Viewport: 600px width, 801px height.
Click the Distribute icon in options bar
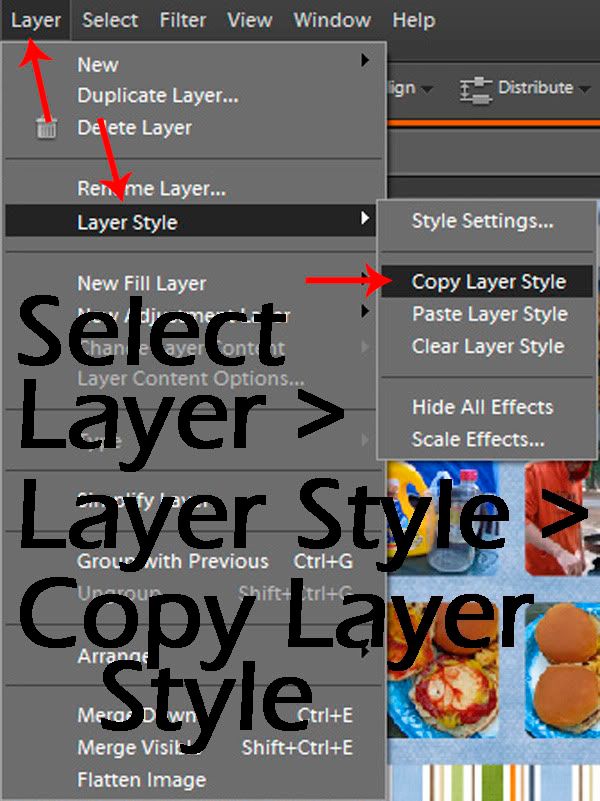pyautogui.click(x=475, y=89)
